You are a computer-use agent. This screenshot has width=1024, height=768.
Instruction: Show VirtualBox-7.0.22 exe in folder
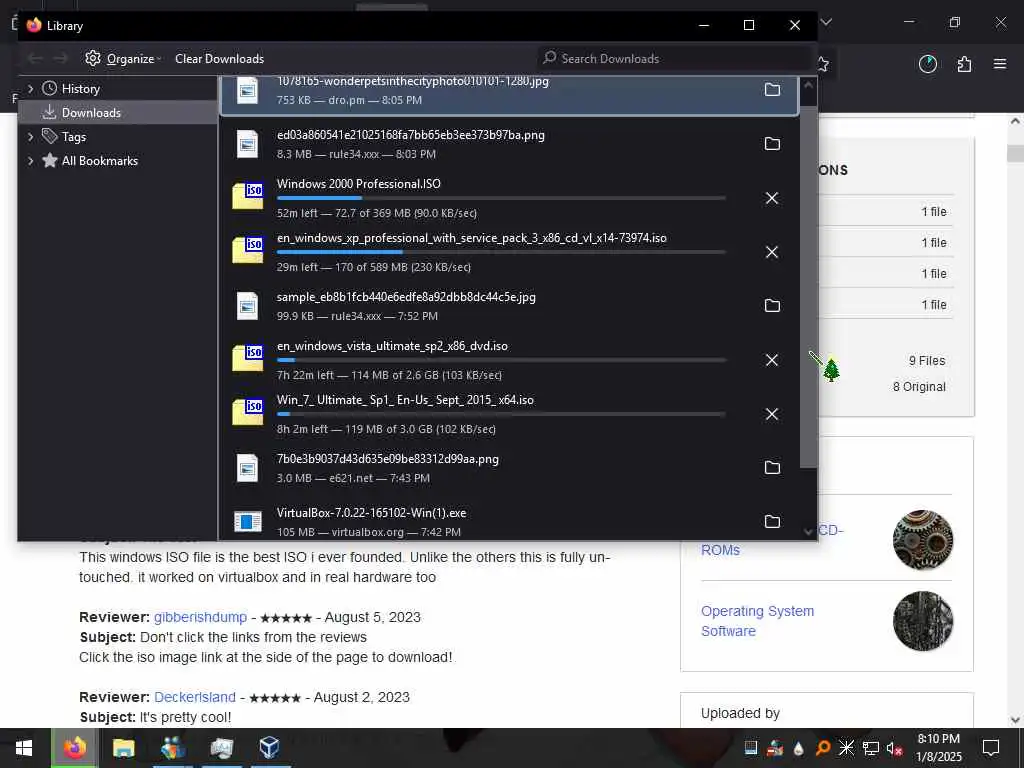[x=772, y=521]
